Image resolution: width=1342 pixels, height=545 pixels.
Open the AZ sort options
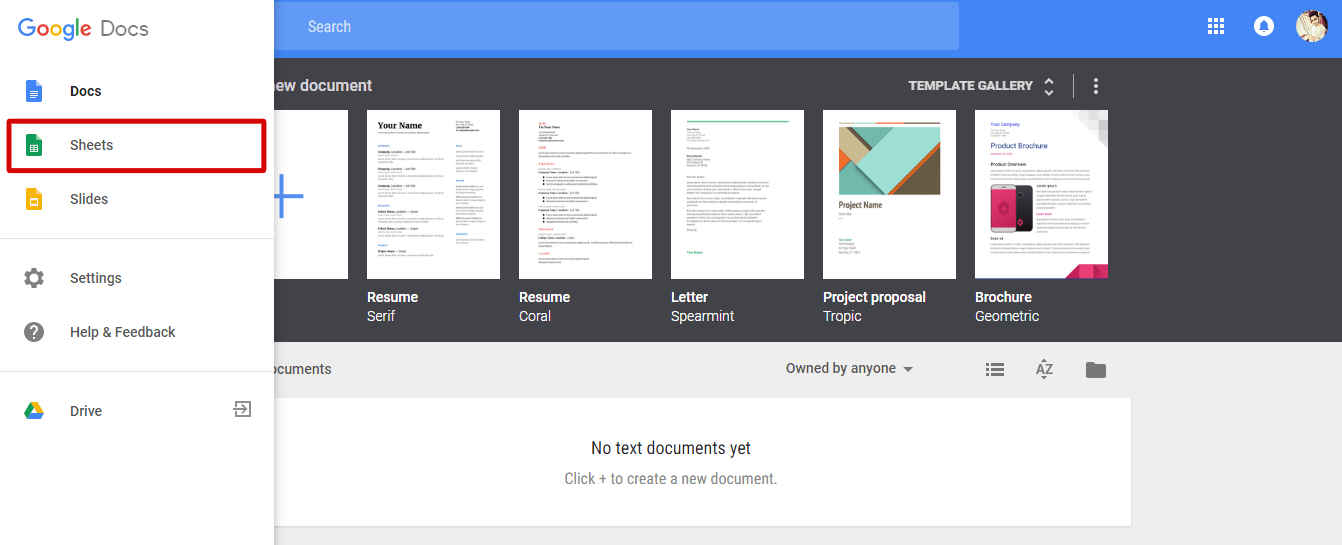pyautogui.click(x=1045, y=369)
